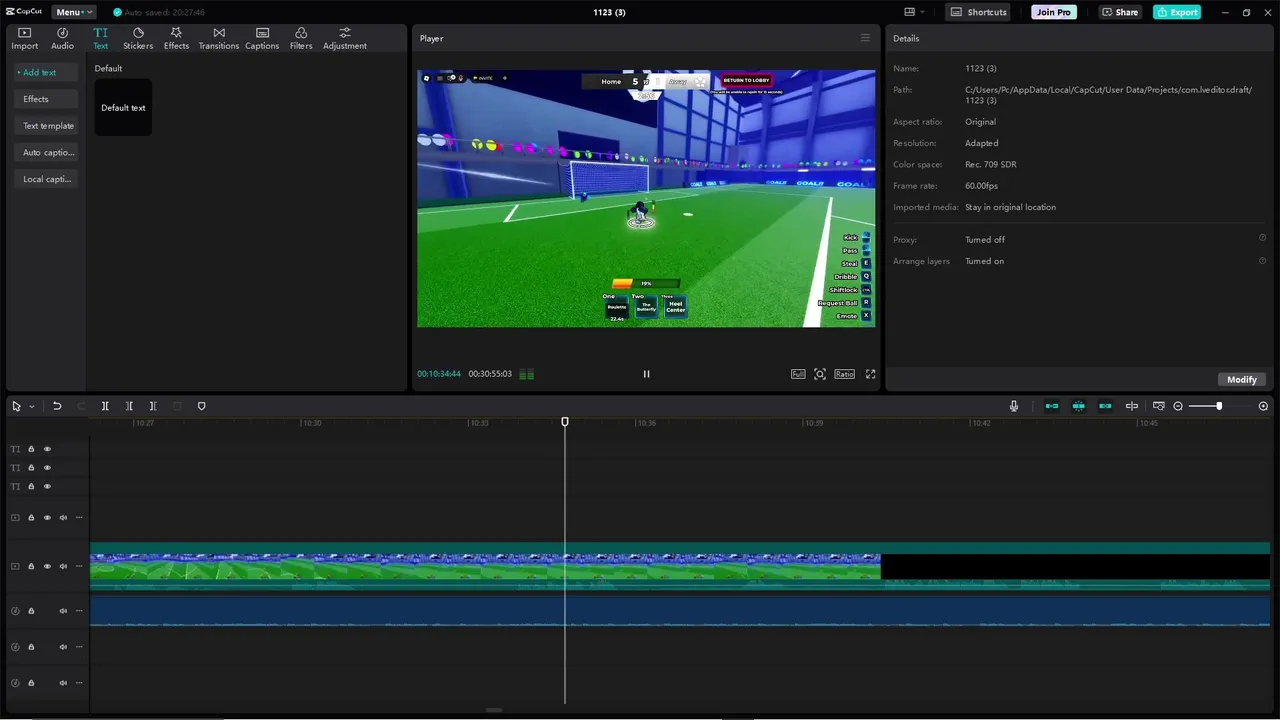Open the Local captions section
The image size is (1280, 720).
45,179
